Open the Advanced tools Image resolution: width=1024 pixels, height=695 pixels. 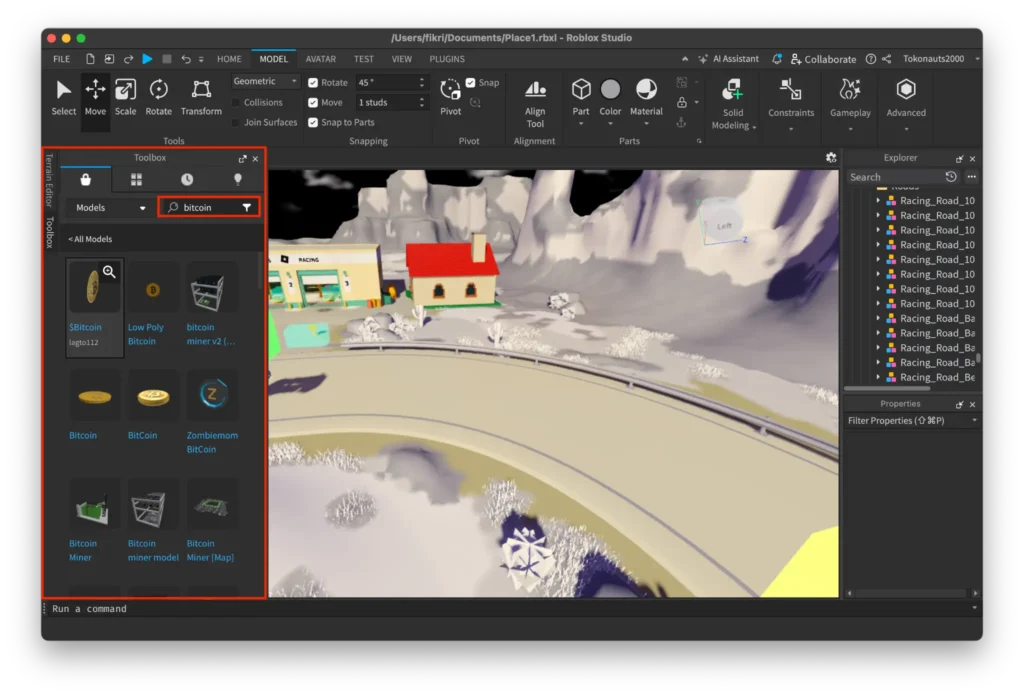pos(906,105)
